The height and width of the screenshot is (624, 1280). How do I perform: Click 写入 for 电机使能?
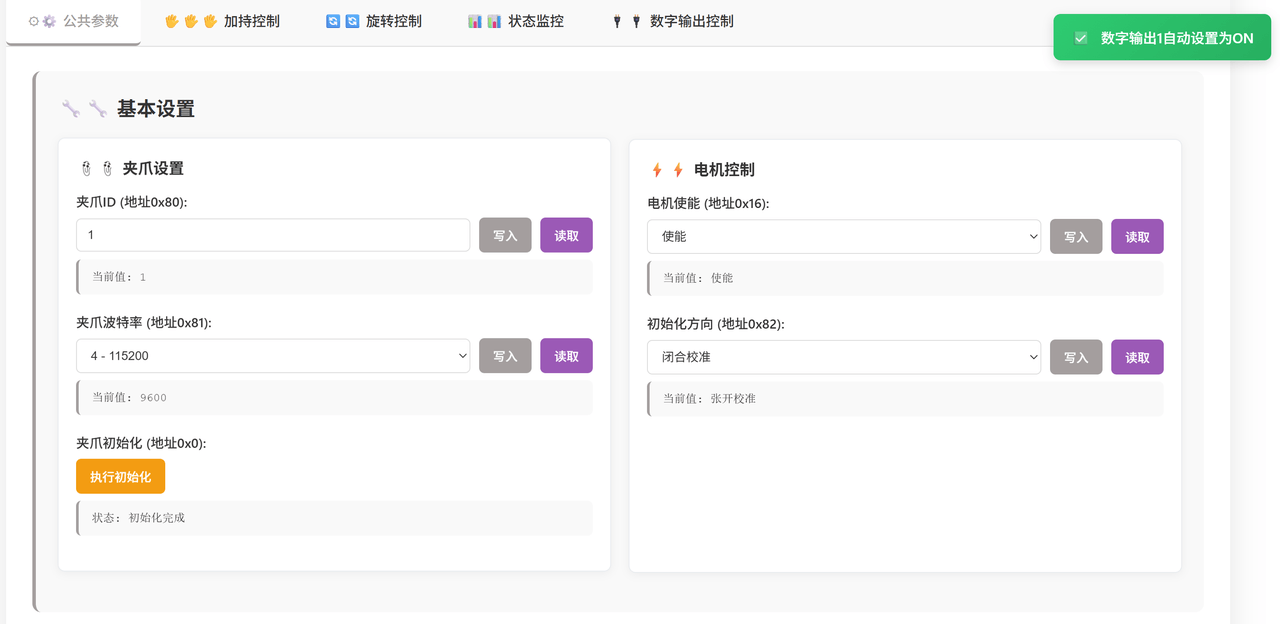tap(1075, 237)
